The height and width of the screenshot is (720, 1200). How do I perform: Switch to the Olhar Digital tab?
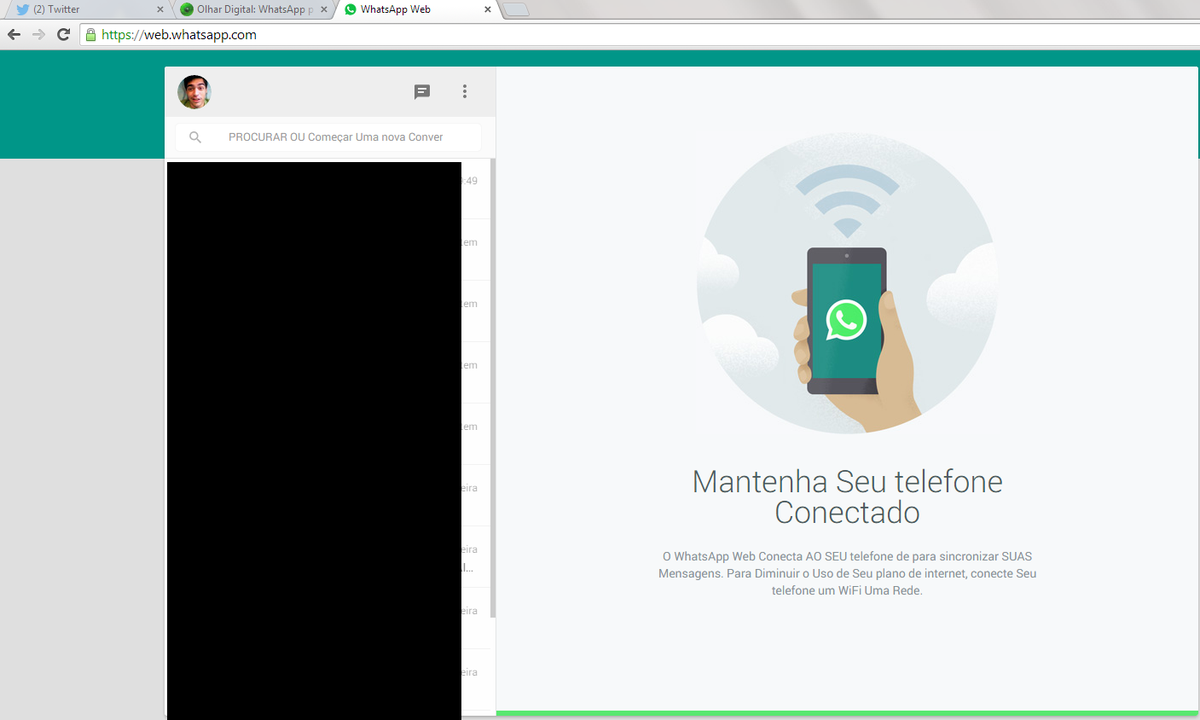[x=254, y=9]
